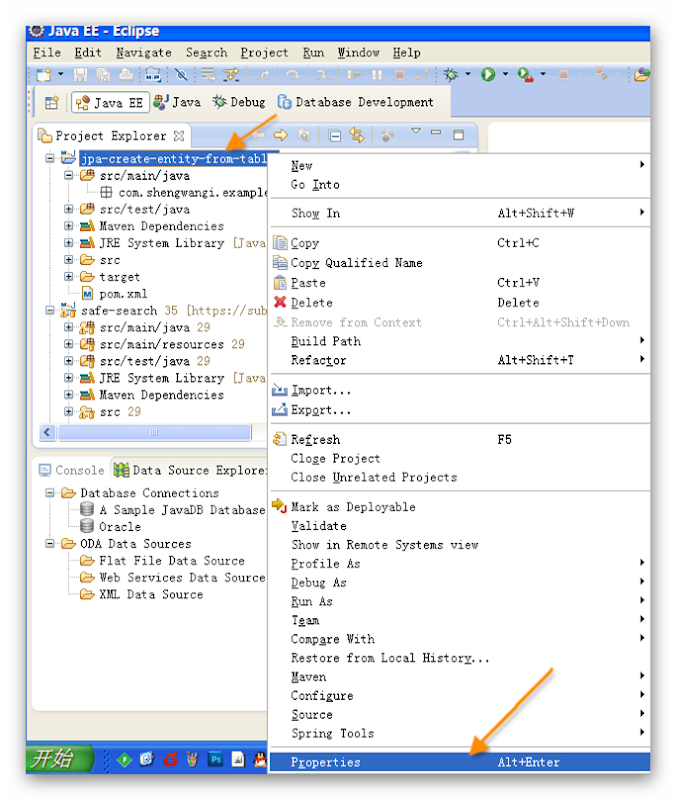This screenshot has height=800, width=676.
Task: Open the Navigate menu
Action: point(144,53)
